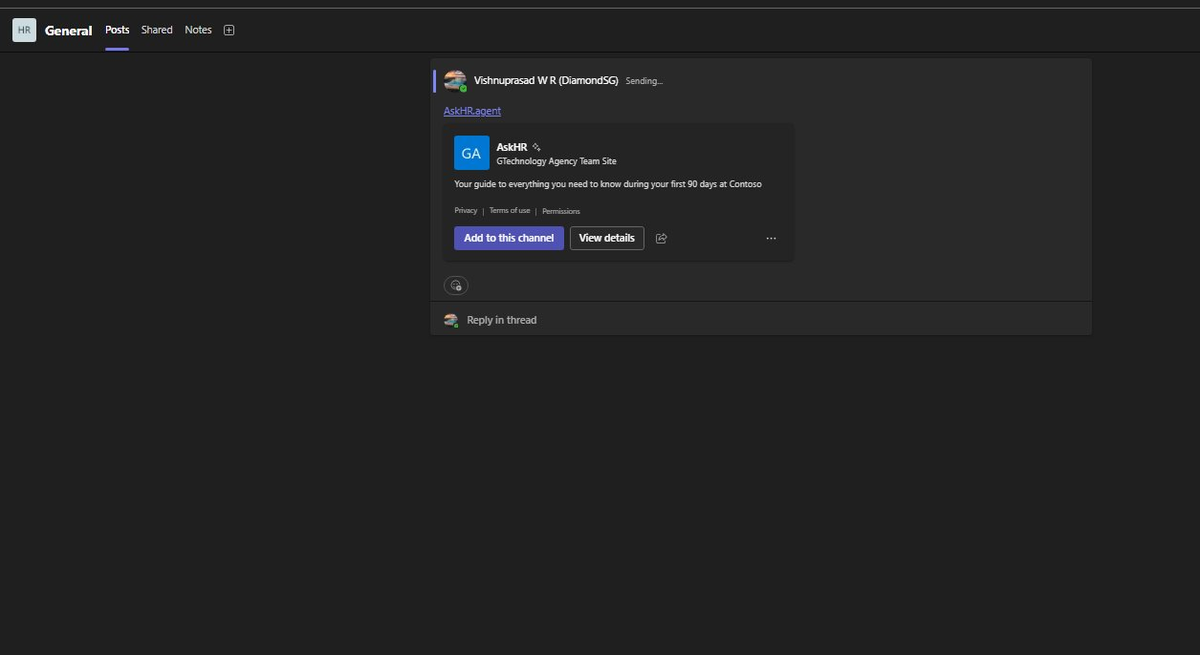Screen dimensions: 1200x655
Task: Open the Terms of use link
Action: click(509, 210)
